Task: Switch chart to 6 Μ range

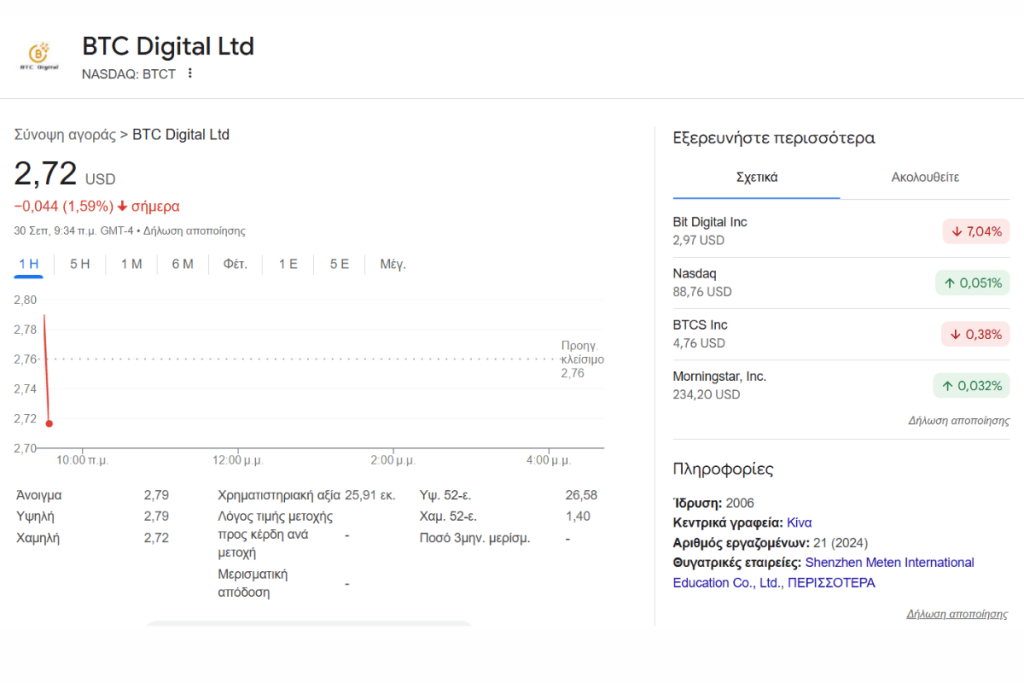Action: (x=182, y=264)
